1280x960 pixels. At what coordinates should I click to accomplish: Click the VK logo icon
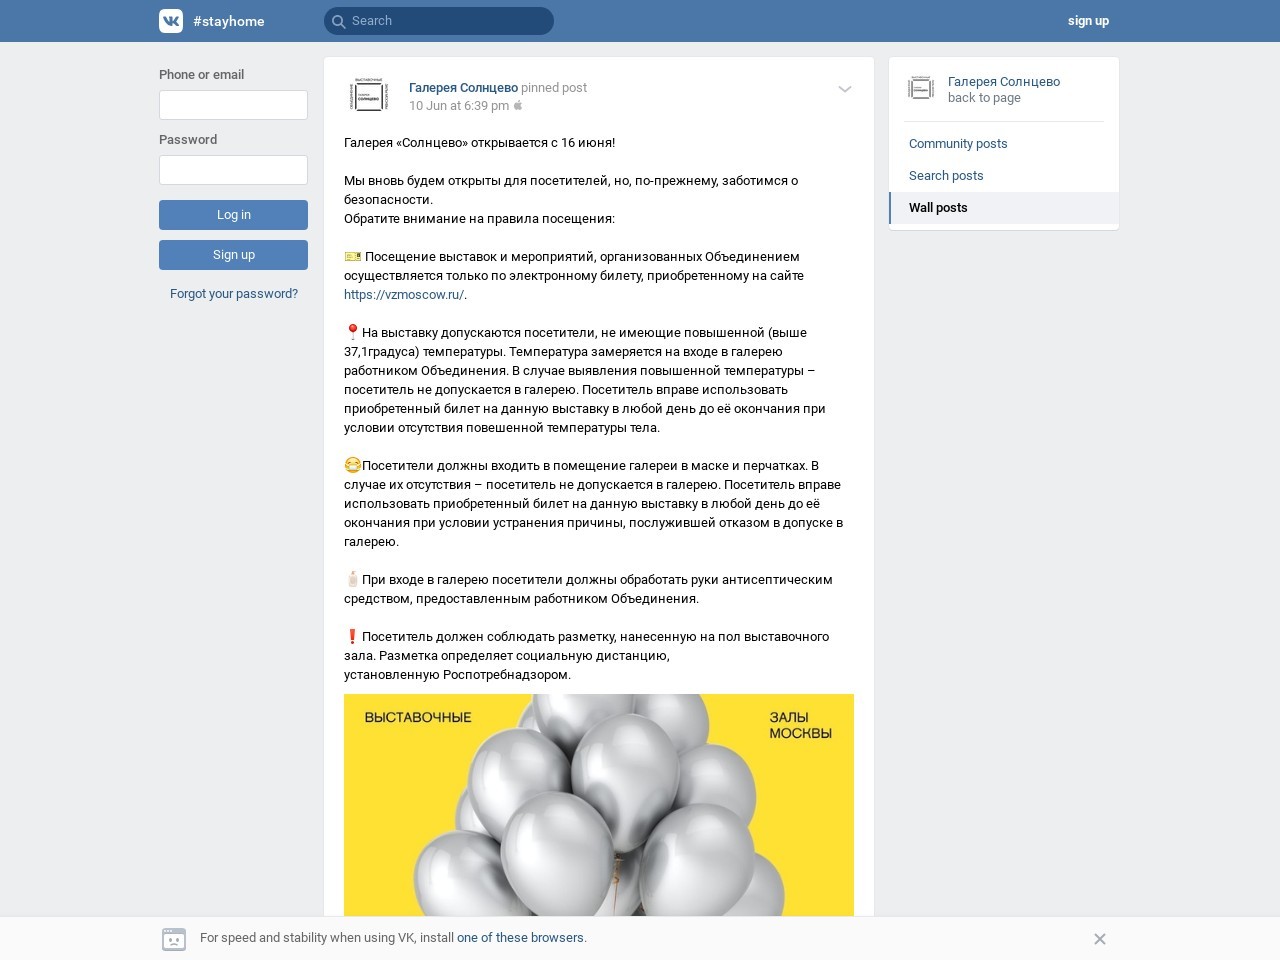click(x=171, y=21)
